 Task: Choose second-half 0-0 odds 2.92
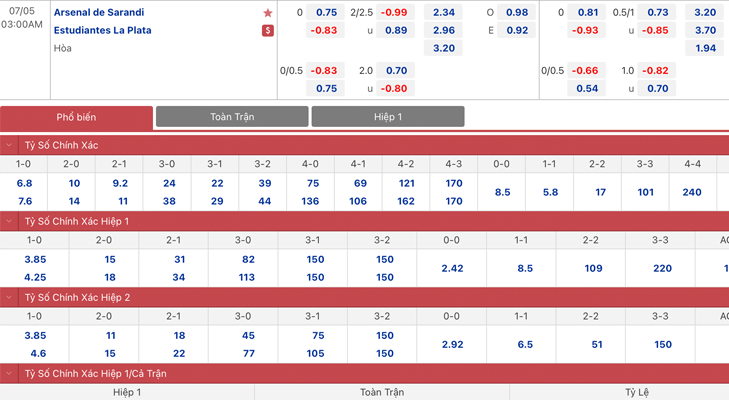[x=452, y=345]
